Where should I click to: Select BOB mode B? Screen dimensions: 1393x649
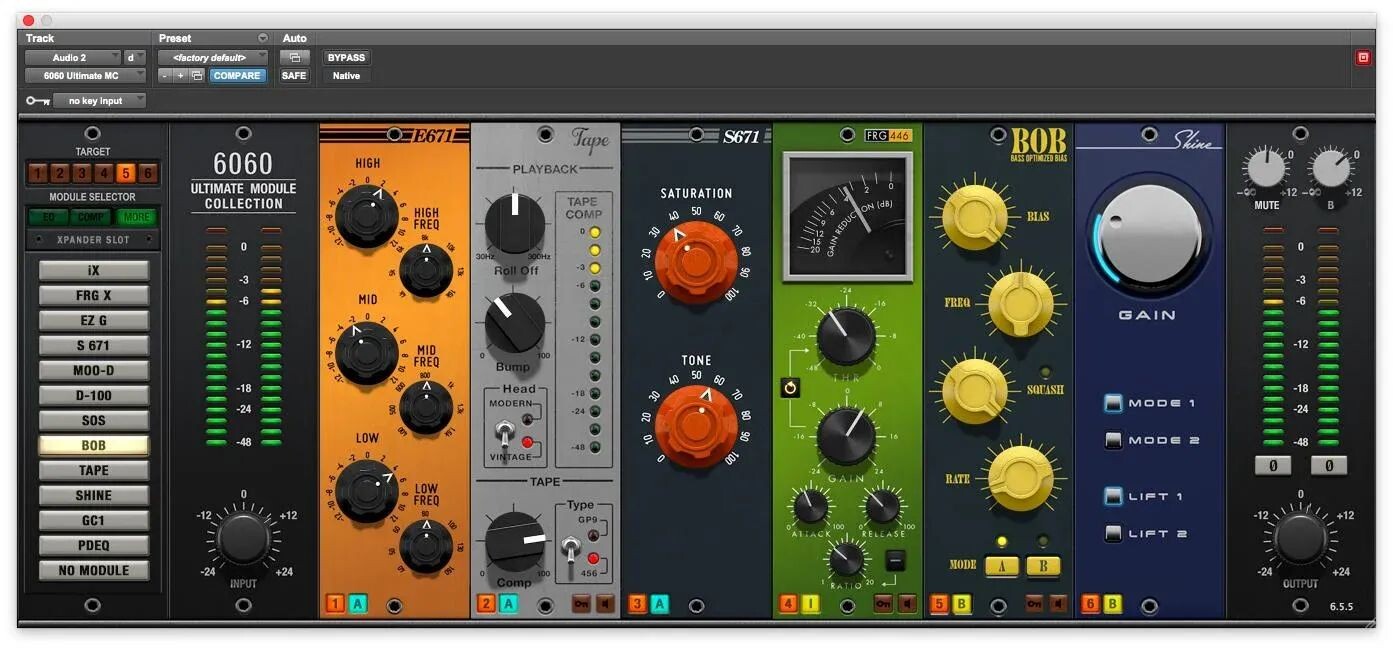(1043, 566)
